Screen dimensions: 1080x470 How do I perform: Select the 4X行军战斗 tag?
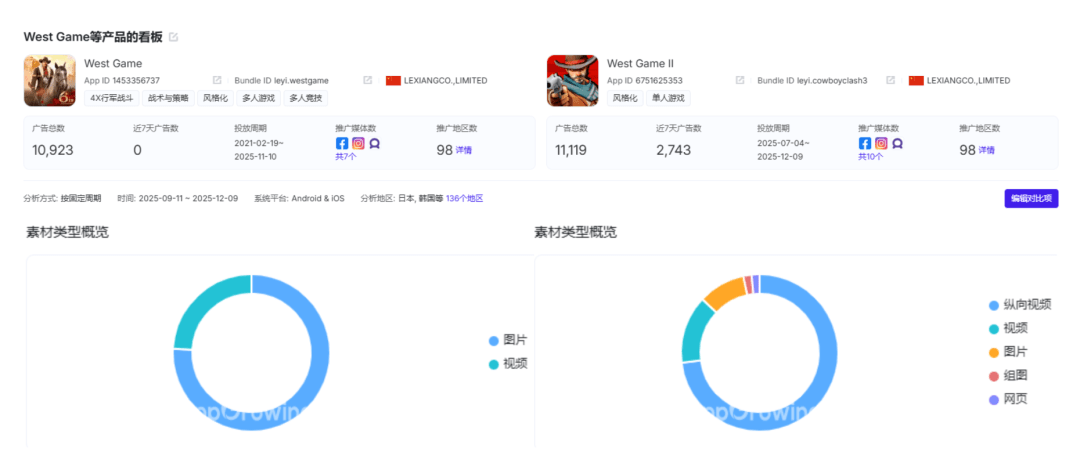tap(112, 98)
